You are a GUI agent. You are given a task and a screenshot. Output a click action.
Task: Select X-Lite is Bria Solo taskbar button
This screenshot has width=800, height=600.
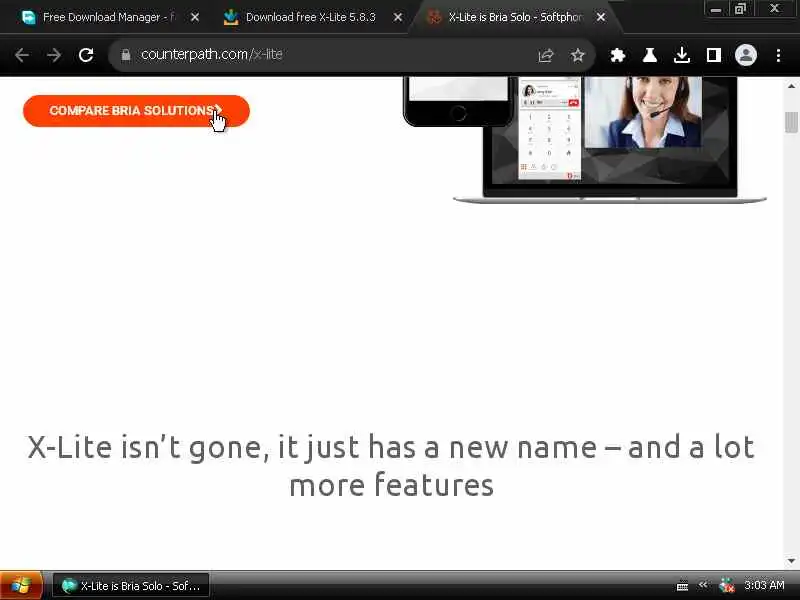[x=131, y=586]
